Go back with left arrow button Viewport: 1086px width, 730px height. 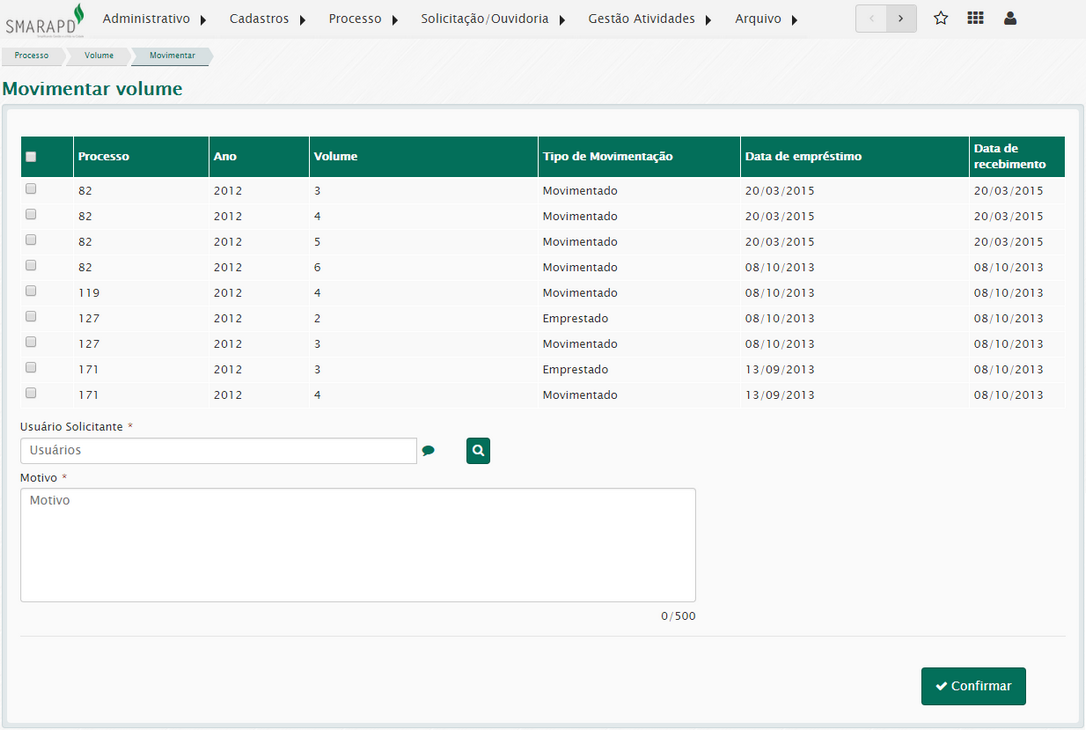pos(871,18)
